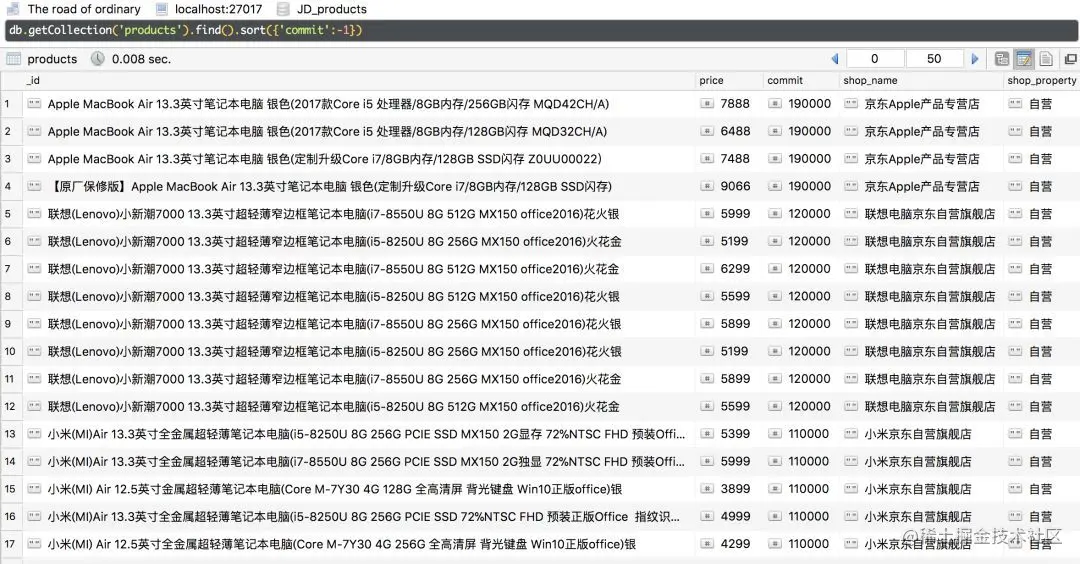Select row number 13 in the row header
Viewport: 1080px width, 564px height.
[10, 435]
